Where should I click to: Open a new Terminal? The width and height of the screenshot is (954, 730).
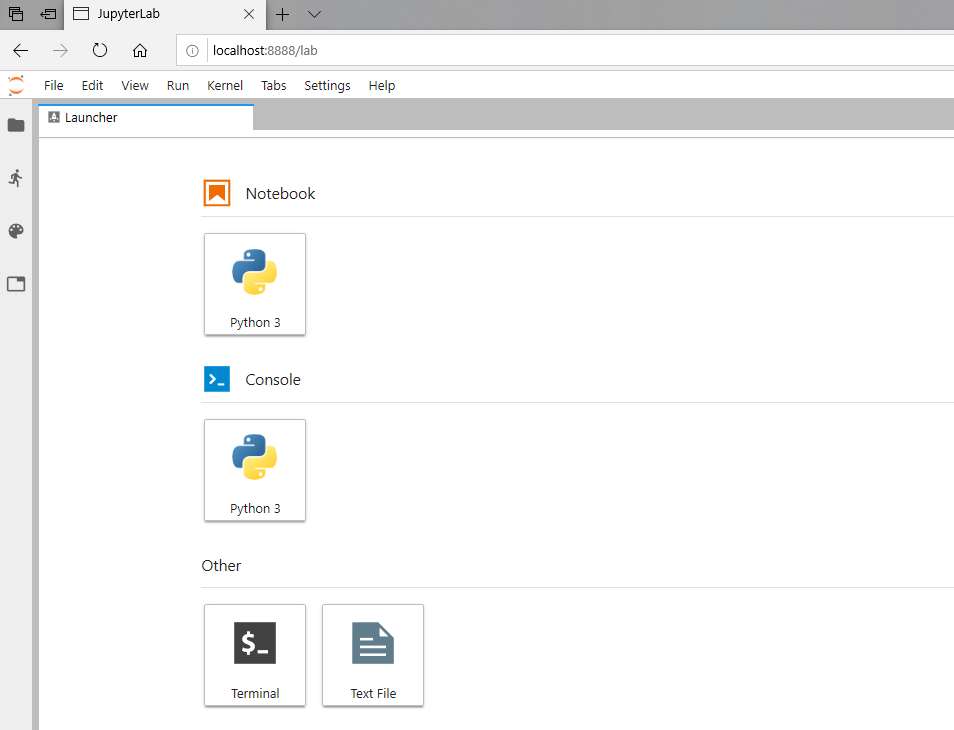[x=255, y=655]
